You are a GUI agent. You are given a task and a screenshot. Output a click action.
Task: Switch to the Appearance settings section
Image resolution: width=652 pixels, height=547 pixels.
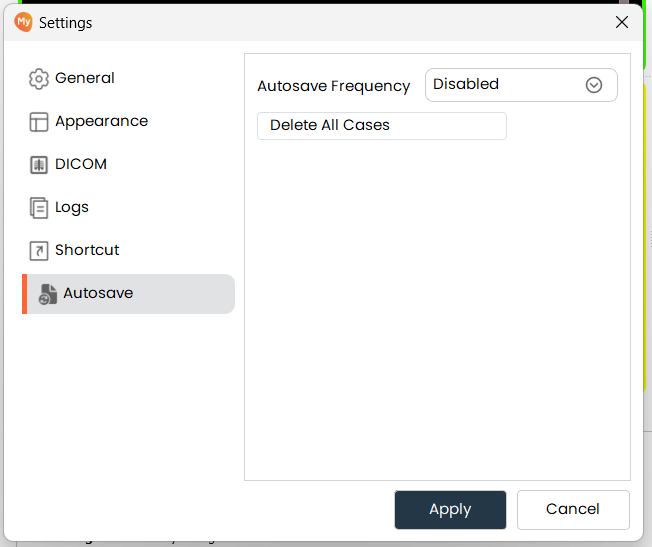pyautogui.click(x=101, y=121)
